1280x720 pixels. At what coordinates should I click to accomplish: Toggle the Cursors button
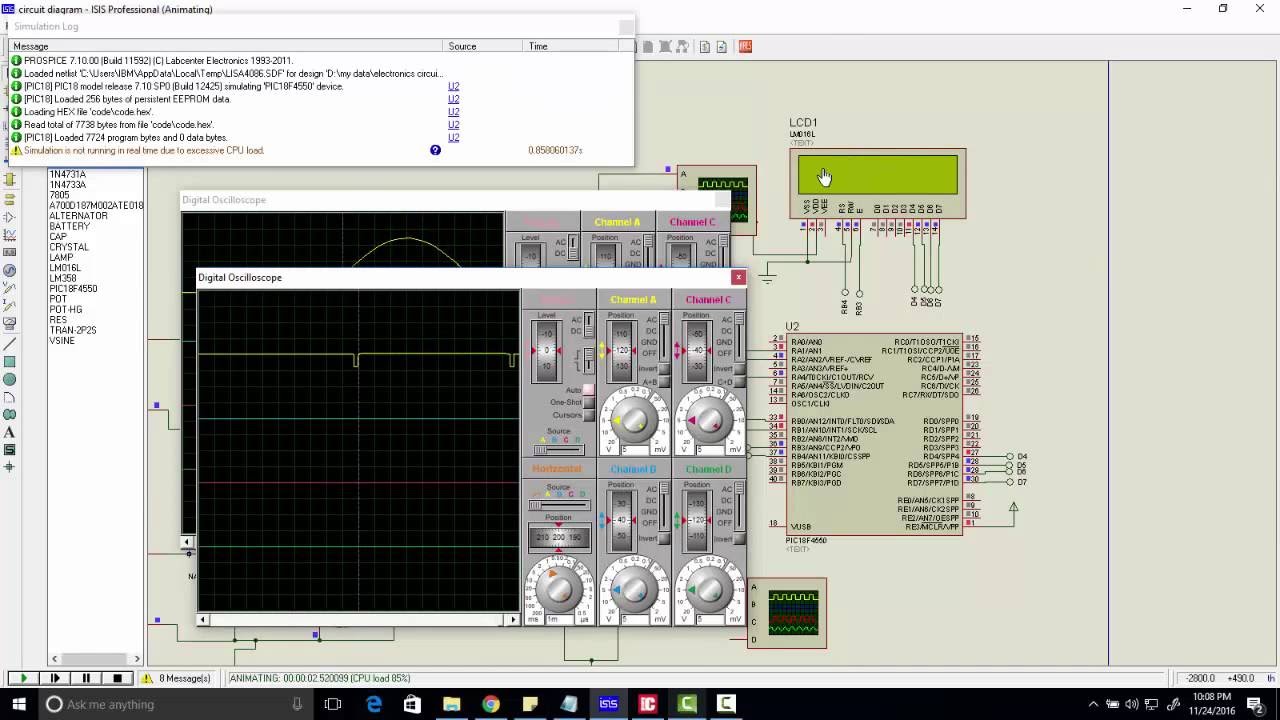coord(588,415)
